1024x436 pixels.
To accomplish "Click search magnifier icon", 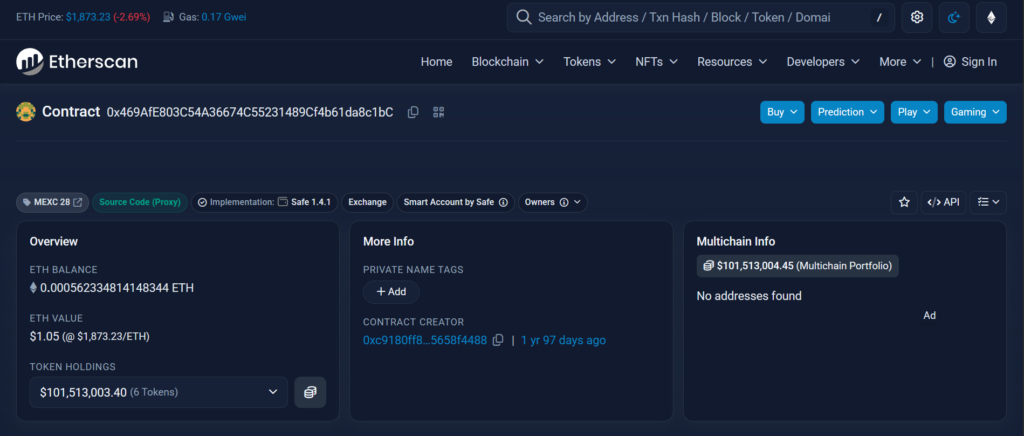I will [x=524, y=17].
